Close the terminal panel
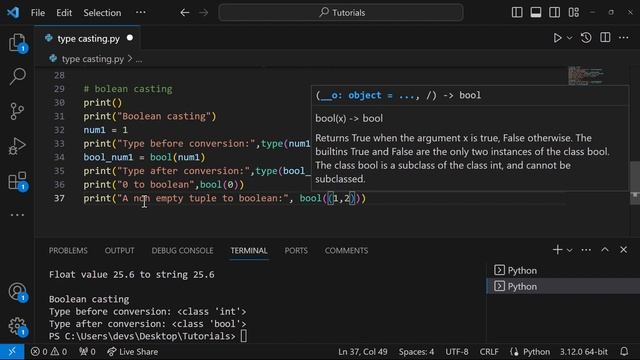 [x=624, y=250]
